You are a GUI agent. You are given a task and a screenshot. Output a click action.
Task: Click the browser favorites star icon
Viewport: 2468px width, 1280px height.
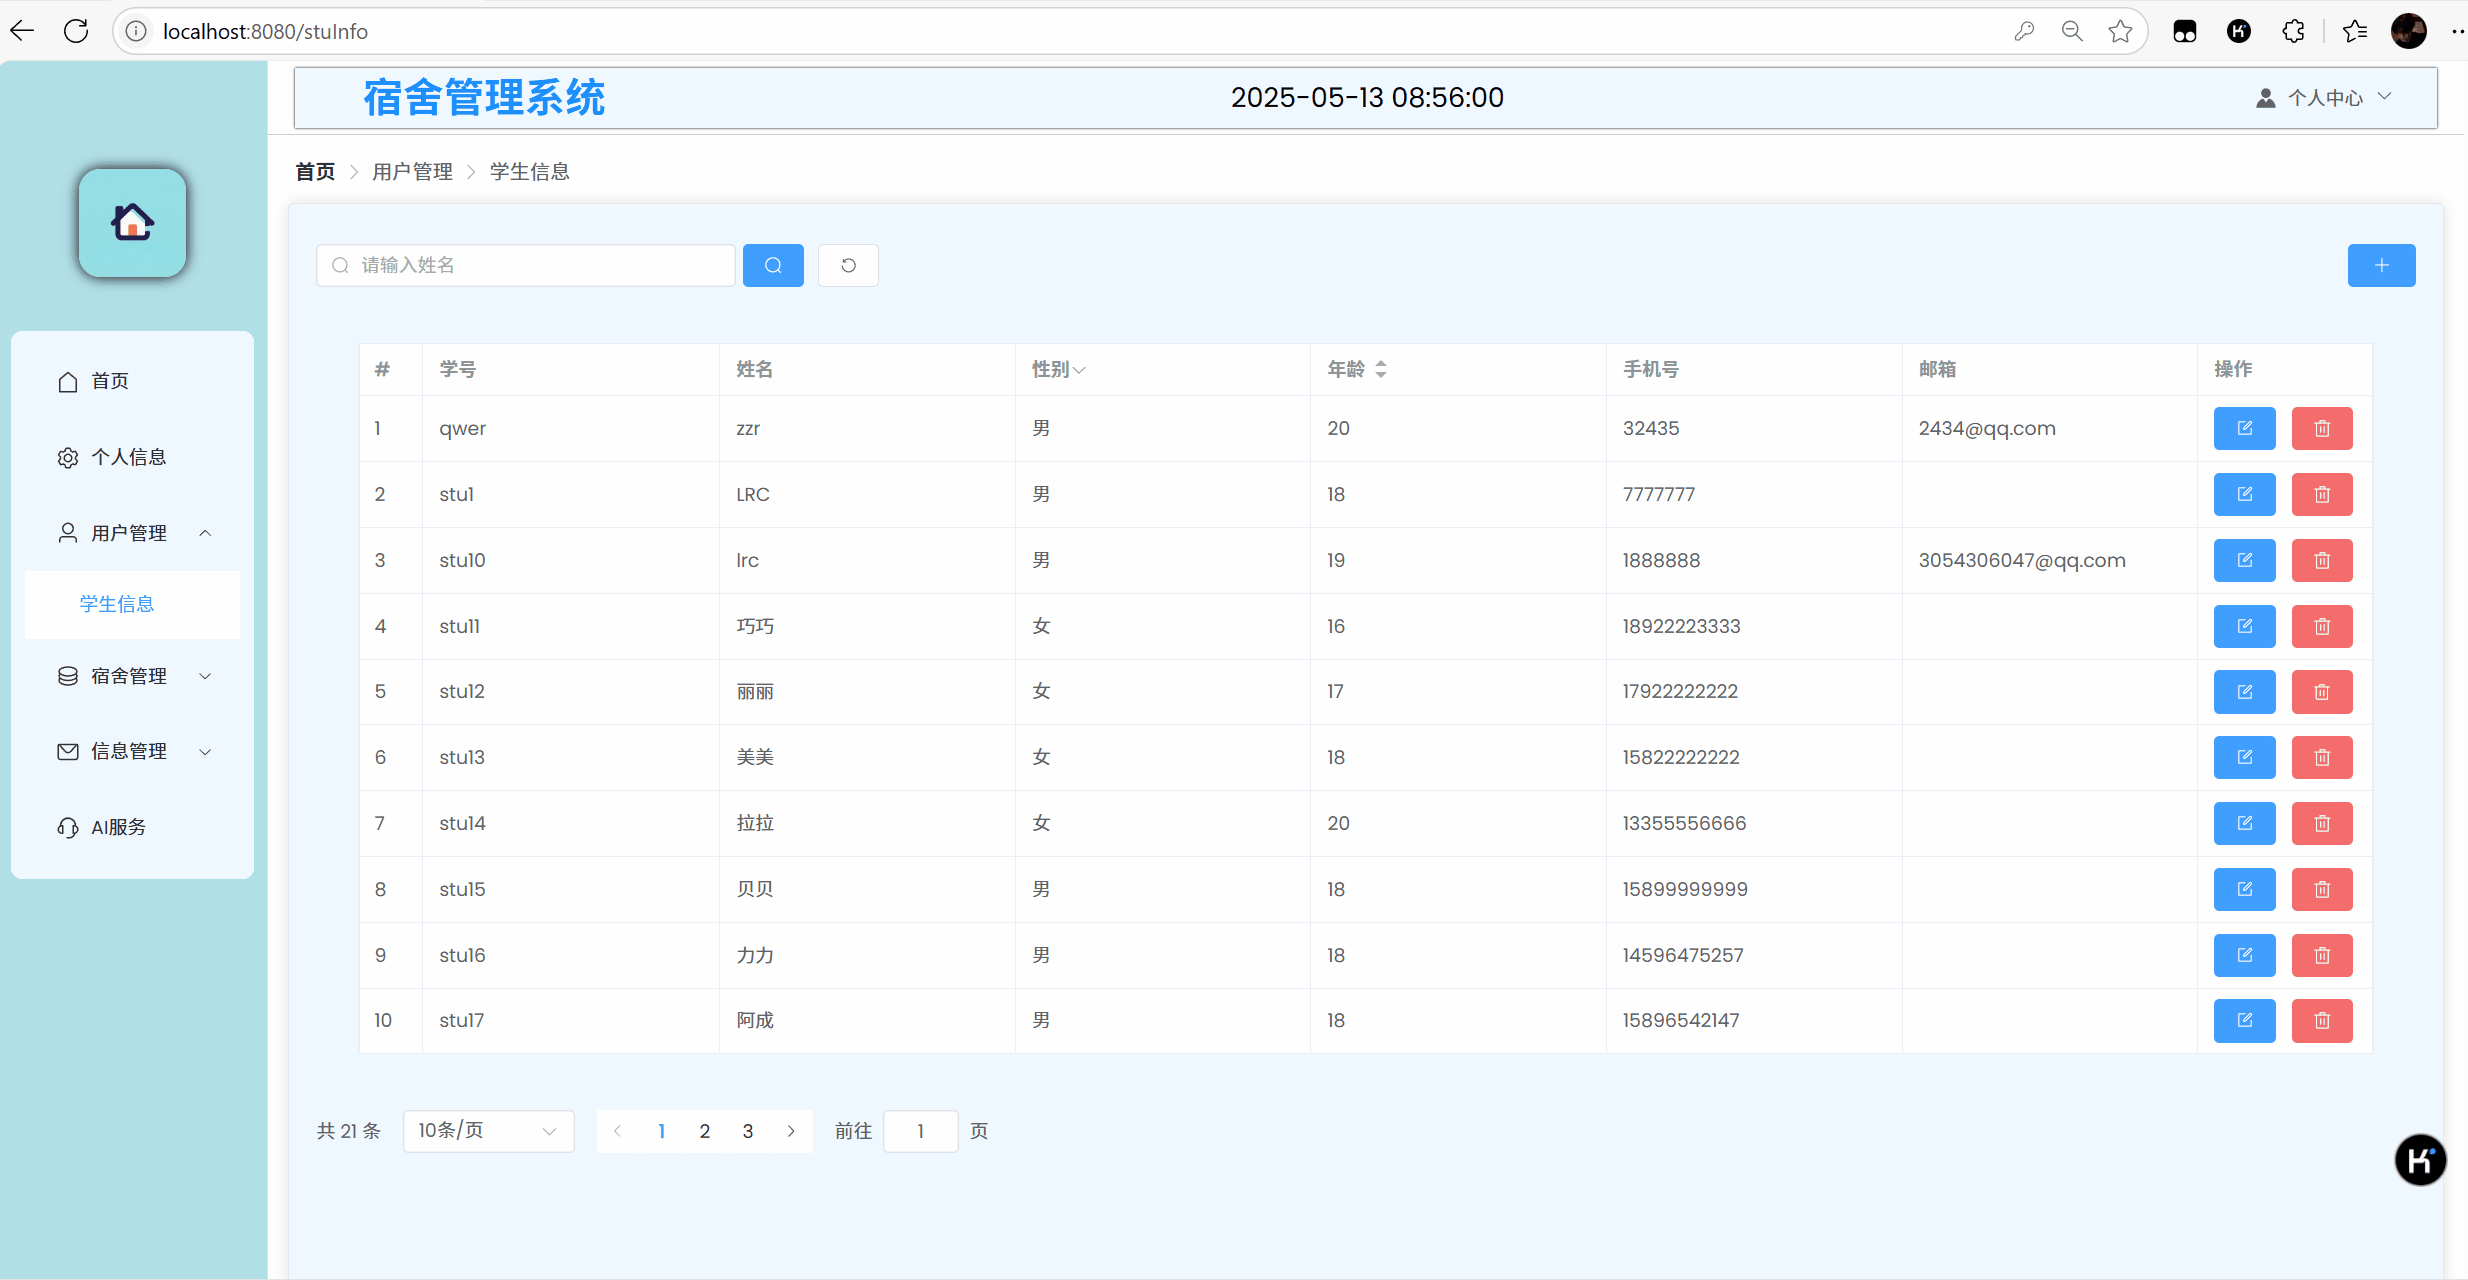pos(2120,31)
